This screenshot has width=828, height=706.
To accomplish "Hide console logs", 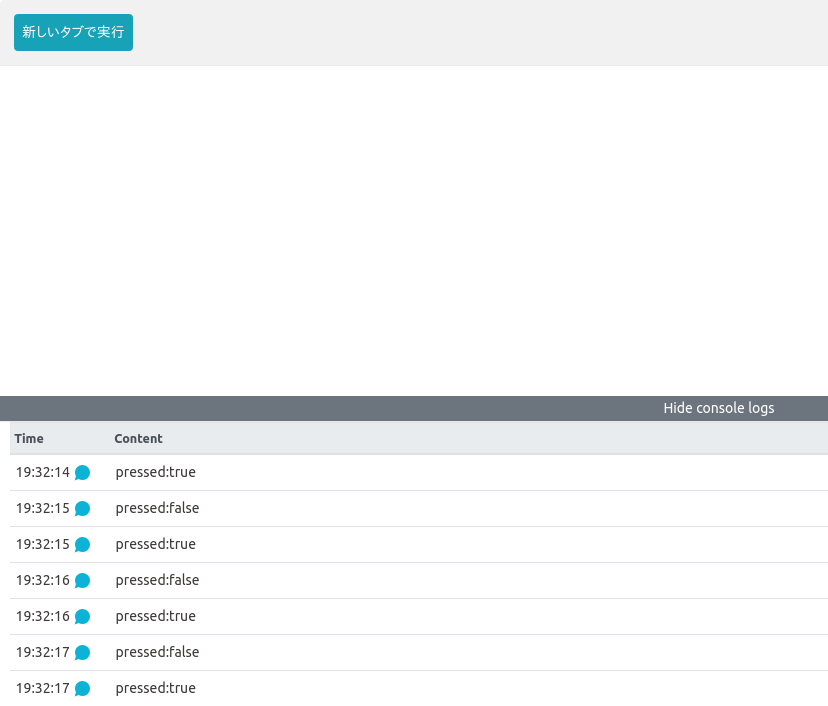I will point(718,408).
